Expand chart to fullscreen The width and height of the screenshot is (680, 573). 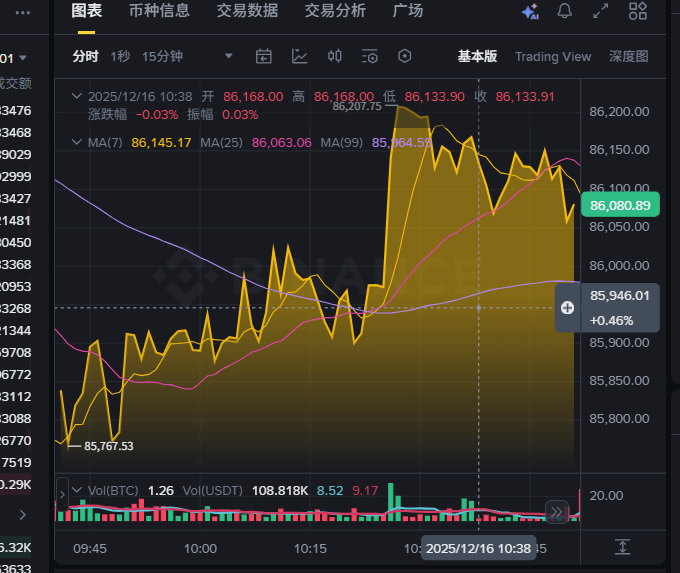(x=601, y=11)
